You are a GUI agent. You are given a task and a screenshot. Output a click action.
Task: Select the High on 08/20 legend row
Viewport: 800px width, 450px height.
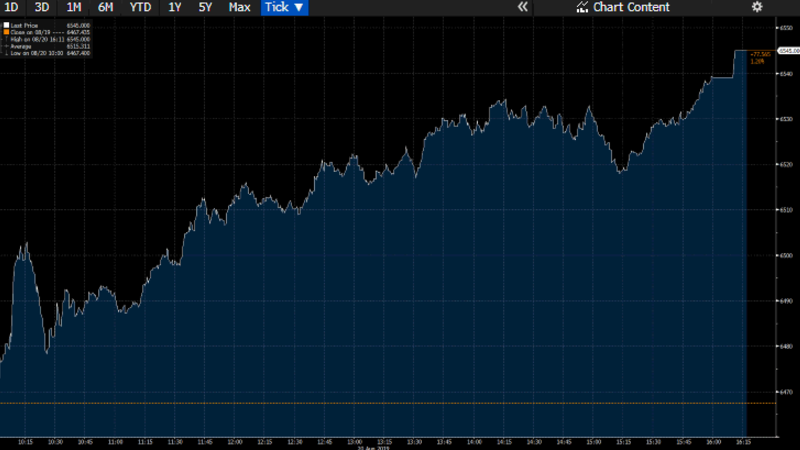(x=46, y=39)
